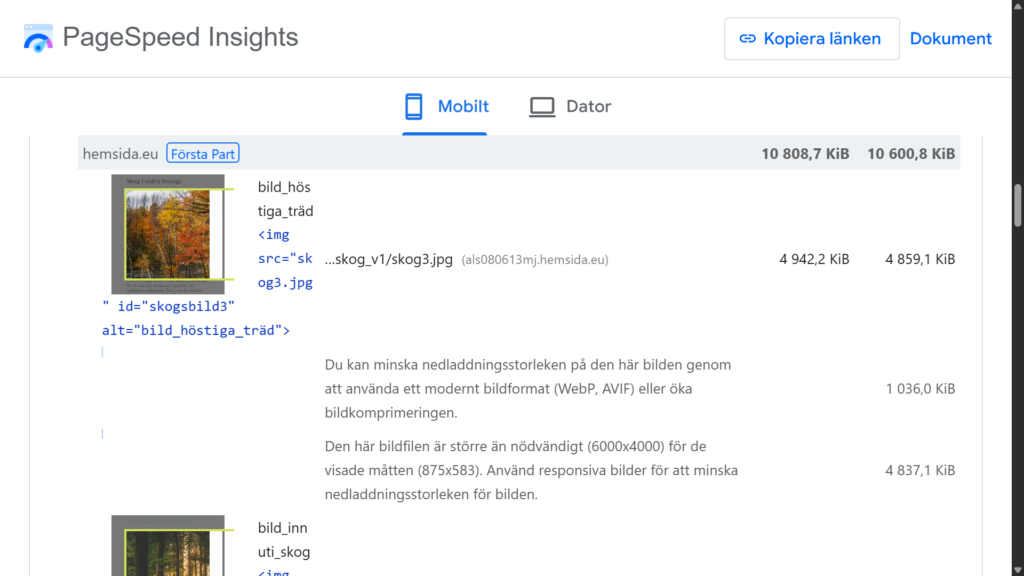Switch to the Dator tab label
Viewport: 1024px width, 576px height.
(588, 106)
